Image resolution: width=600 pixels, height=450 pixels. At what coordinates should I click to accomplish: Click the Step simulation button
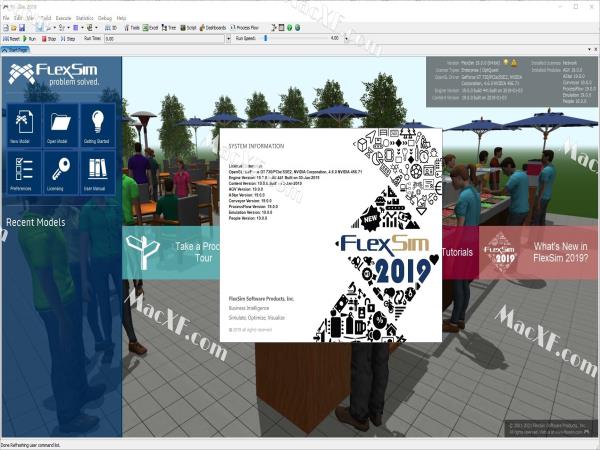(x=68, y=39)
